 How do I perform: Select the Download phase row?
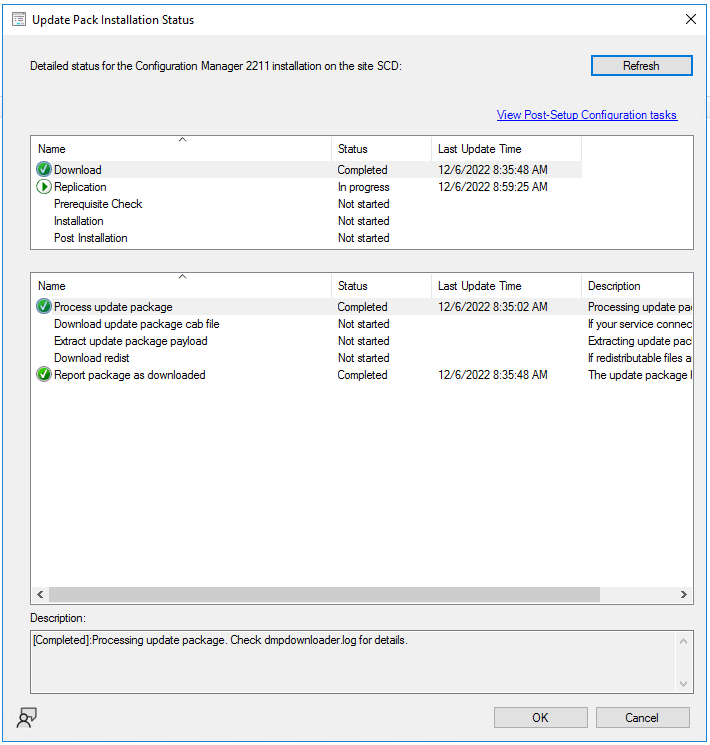(x=307, y=170)
